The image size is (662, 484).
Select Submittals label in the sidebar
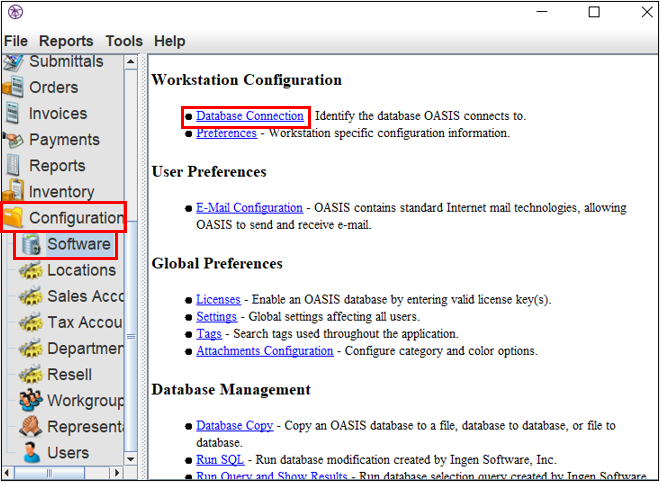(66, 62)
